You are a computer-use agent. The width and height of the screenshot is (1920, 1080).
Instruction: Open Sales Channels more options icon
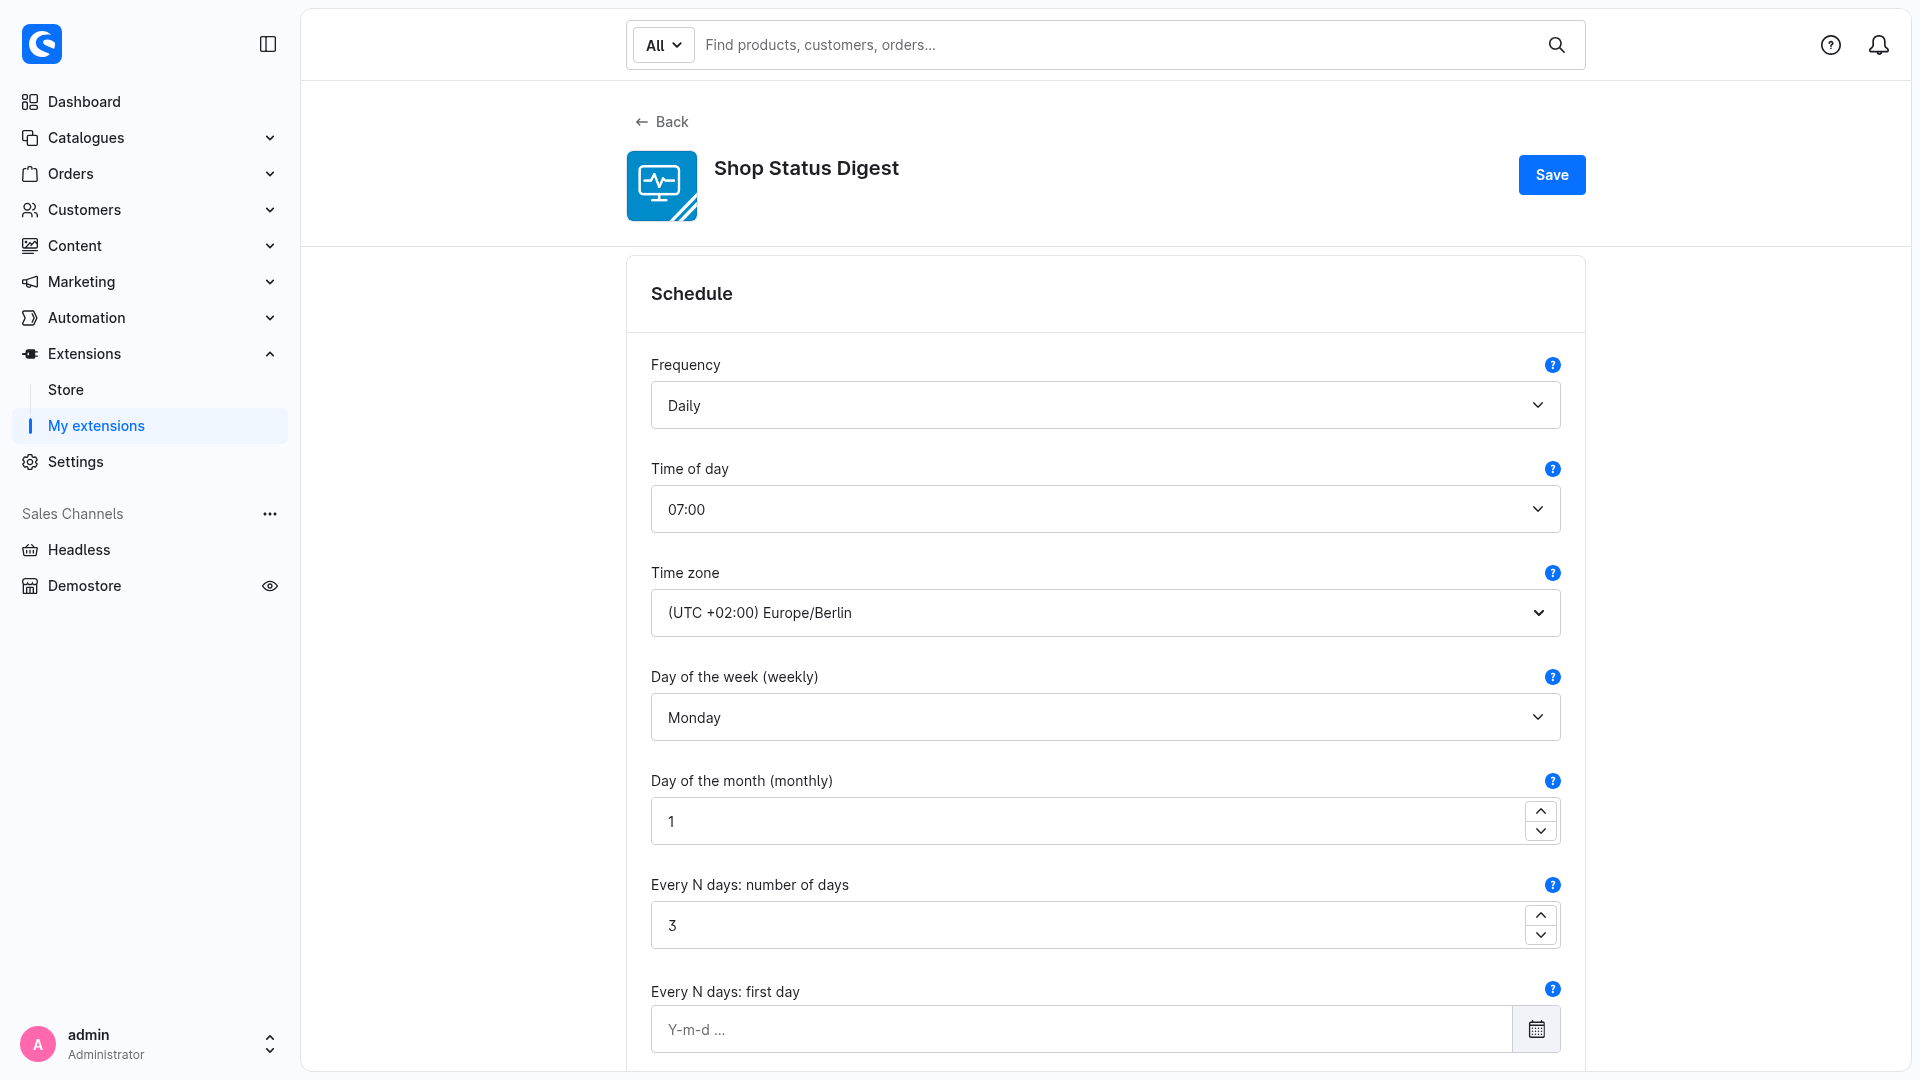270,514
